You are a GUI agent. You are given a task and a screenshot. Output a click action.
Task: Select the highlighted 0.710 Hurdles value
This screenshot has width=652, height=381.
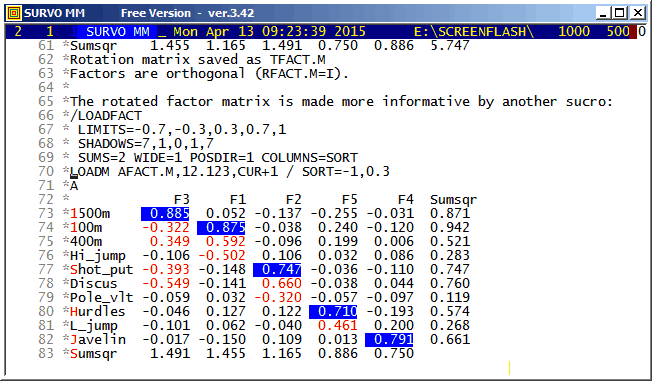click(x=333, y=312)
